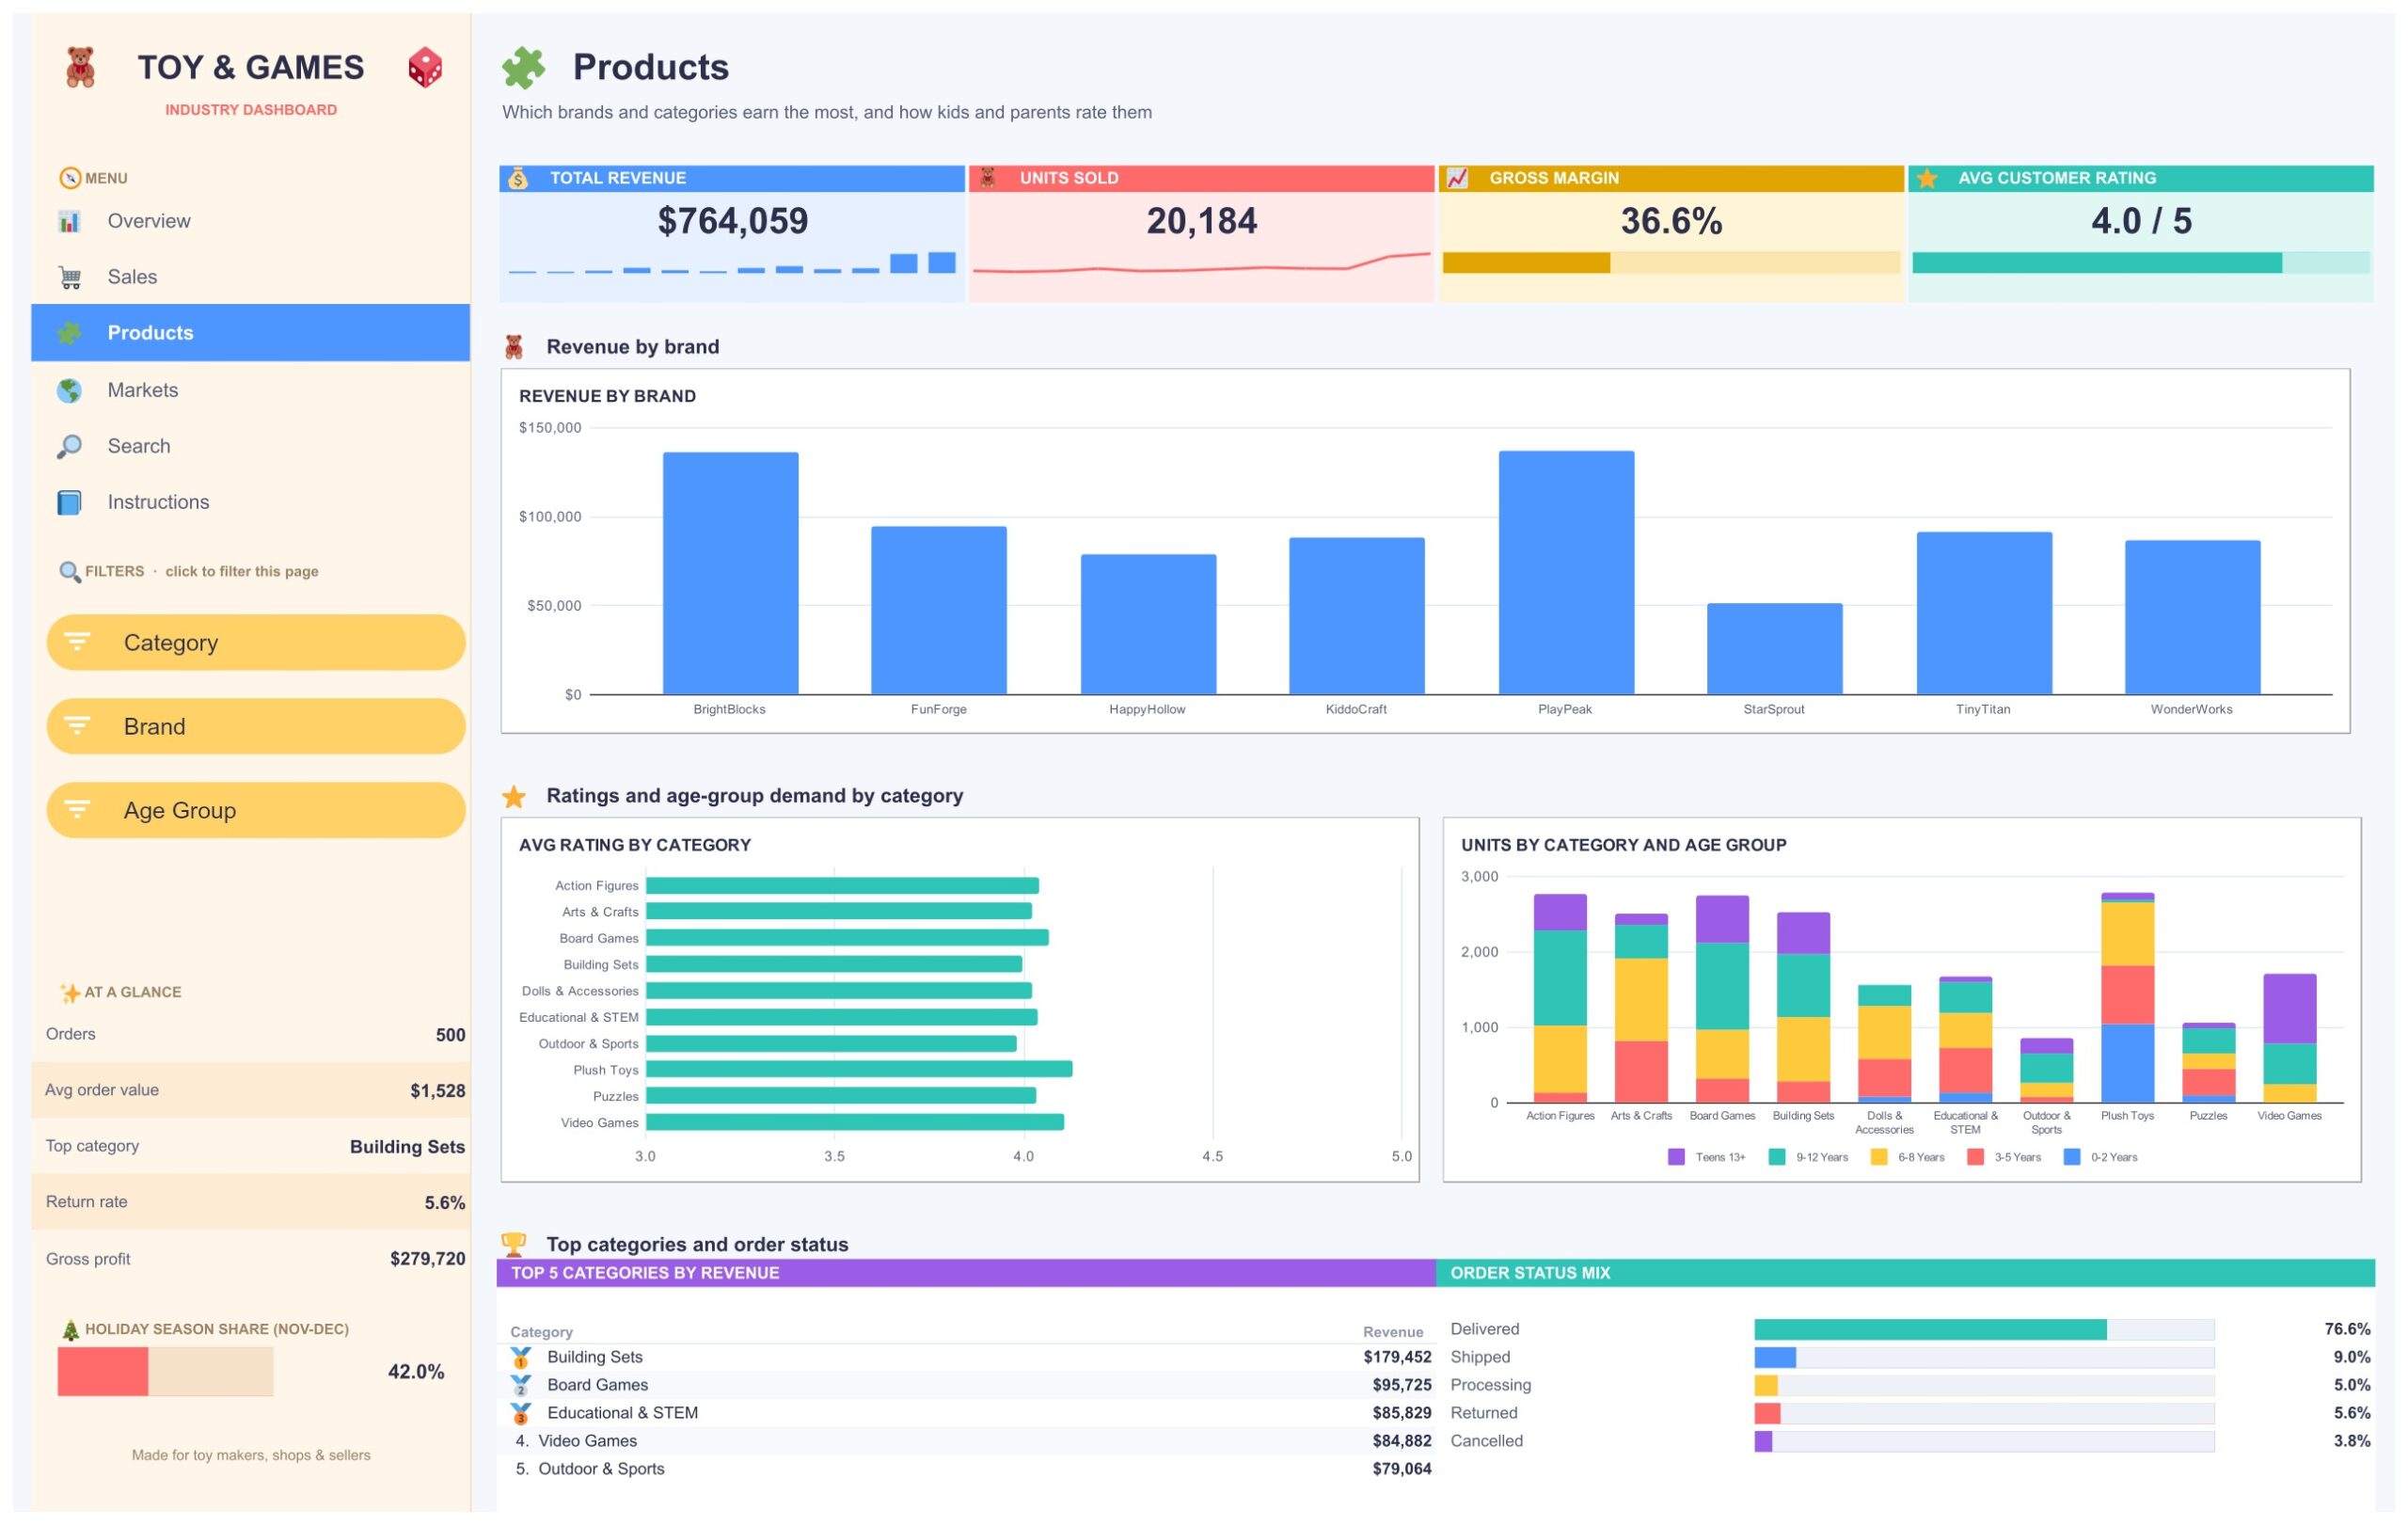Viewport: 2408px width, 1526px height.
Task: Click the Outdoor & Sports category row
Action: (x=966, y=1470)
